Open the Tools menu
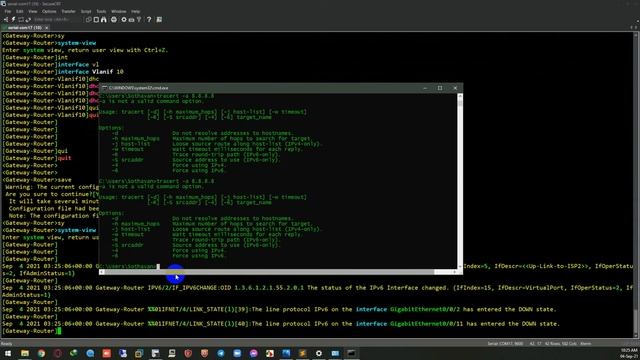 click(101, 11)
